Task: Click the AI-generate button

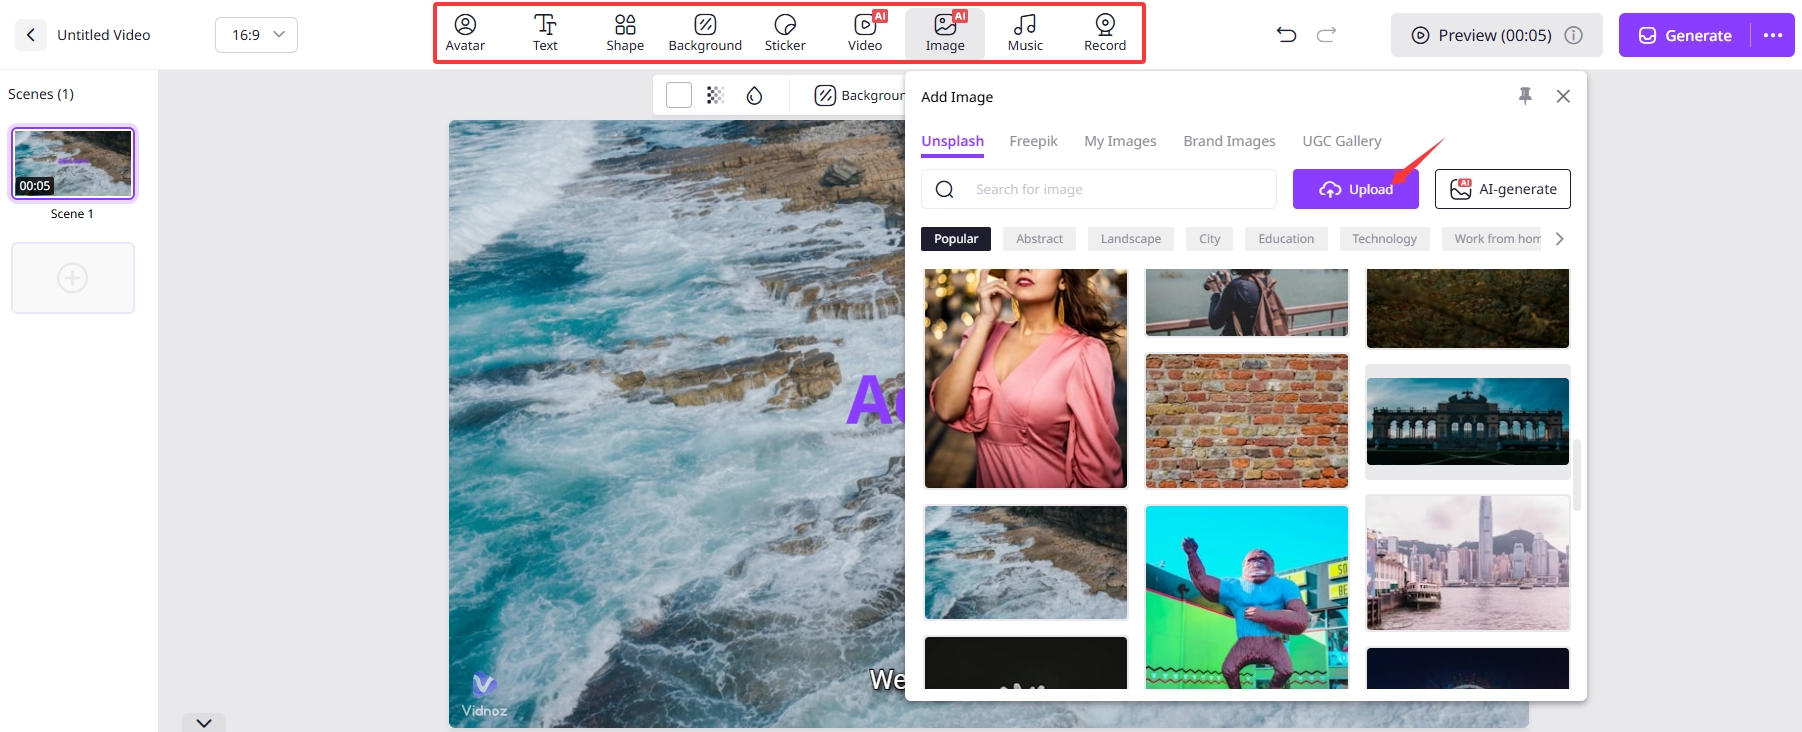Action: pyautogui.click(x=1502, y=189)
